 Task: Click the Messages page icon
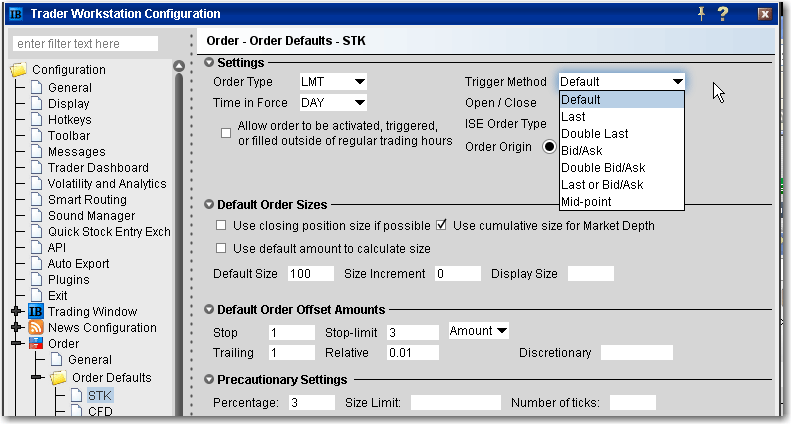pos(36,151)
